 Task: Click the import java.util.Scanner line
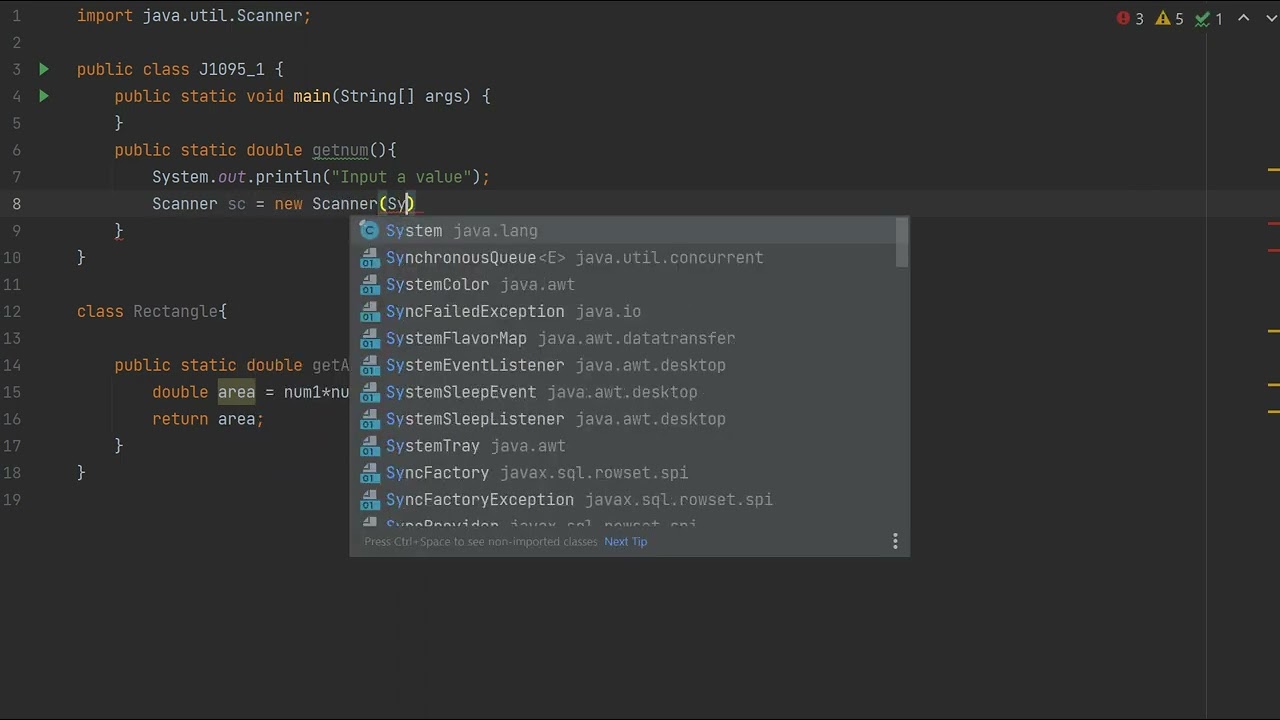194,16
